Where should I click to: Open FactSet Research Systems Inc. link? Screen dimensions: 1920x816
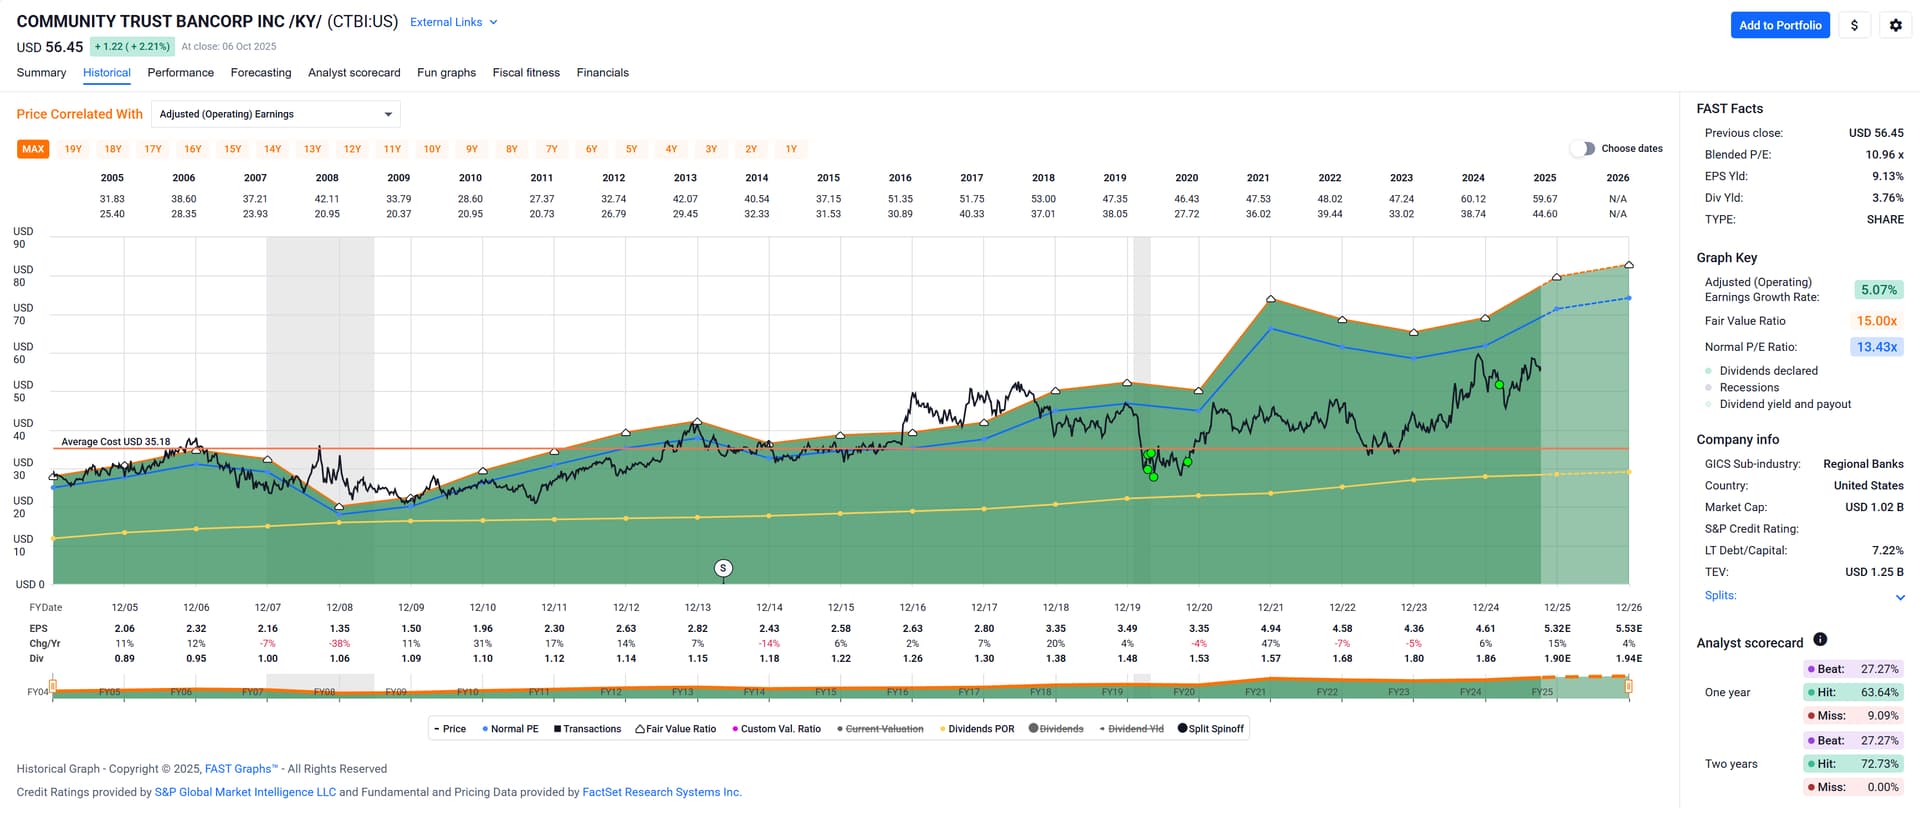[661, 792]
